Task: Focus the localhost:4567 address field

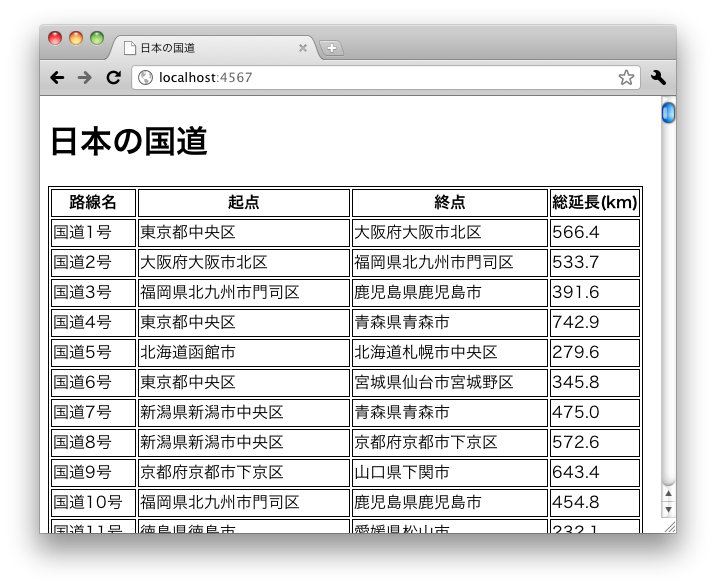Action: (x=386, y=78)
